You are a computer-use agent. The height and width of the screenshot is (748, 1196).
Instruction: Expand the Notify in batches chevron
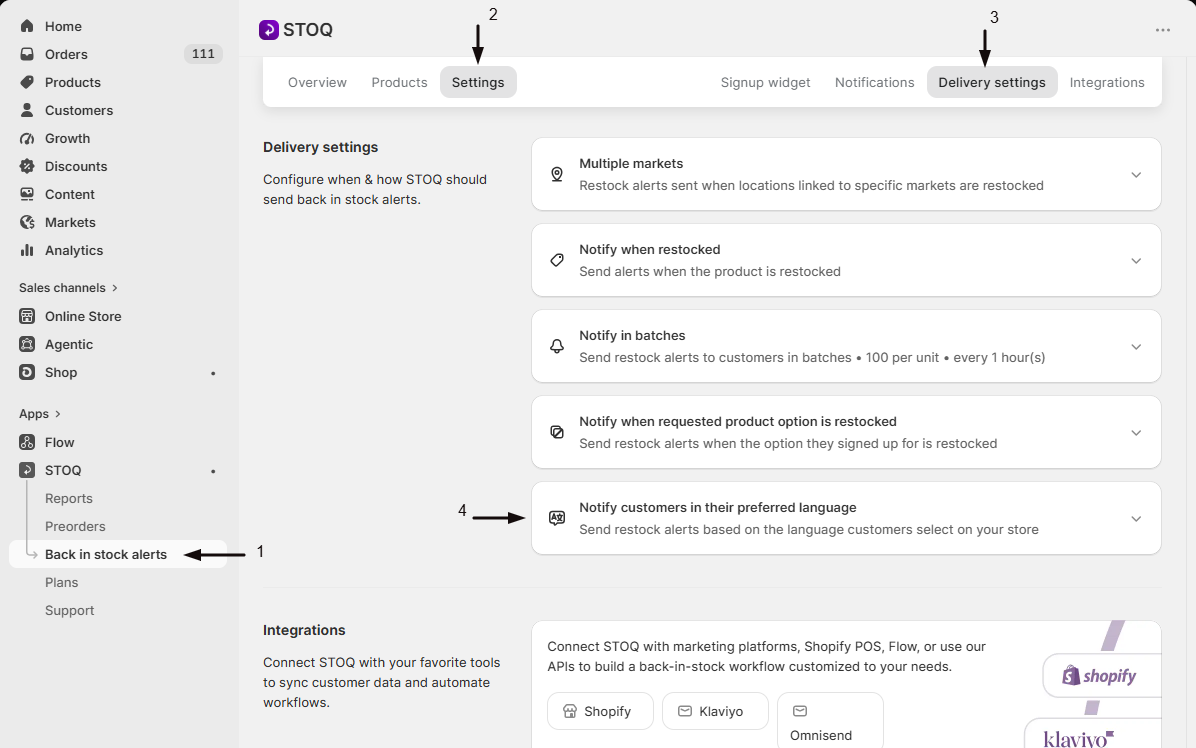pyautogui.click(x=1136, y=347)
